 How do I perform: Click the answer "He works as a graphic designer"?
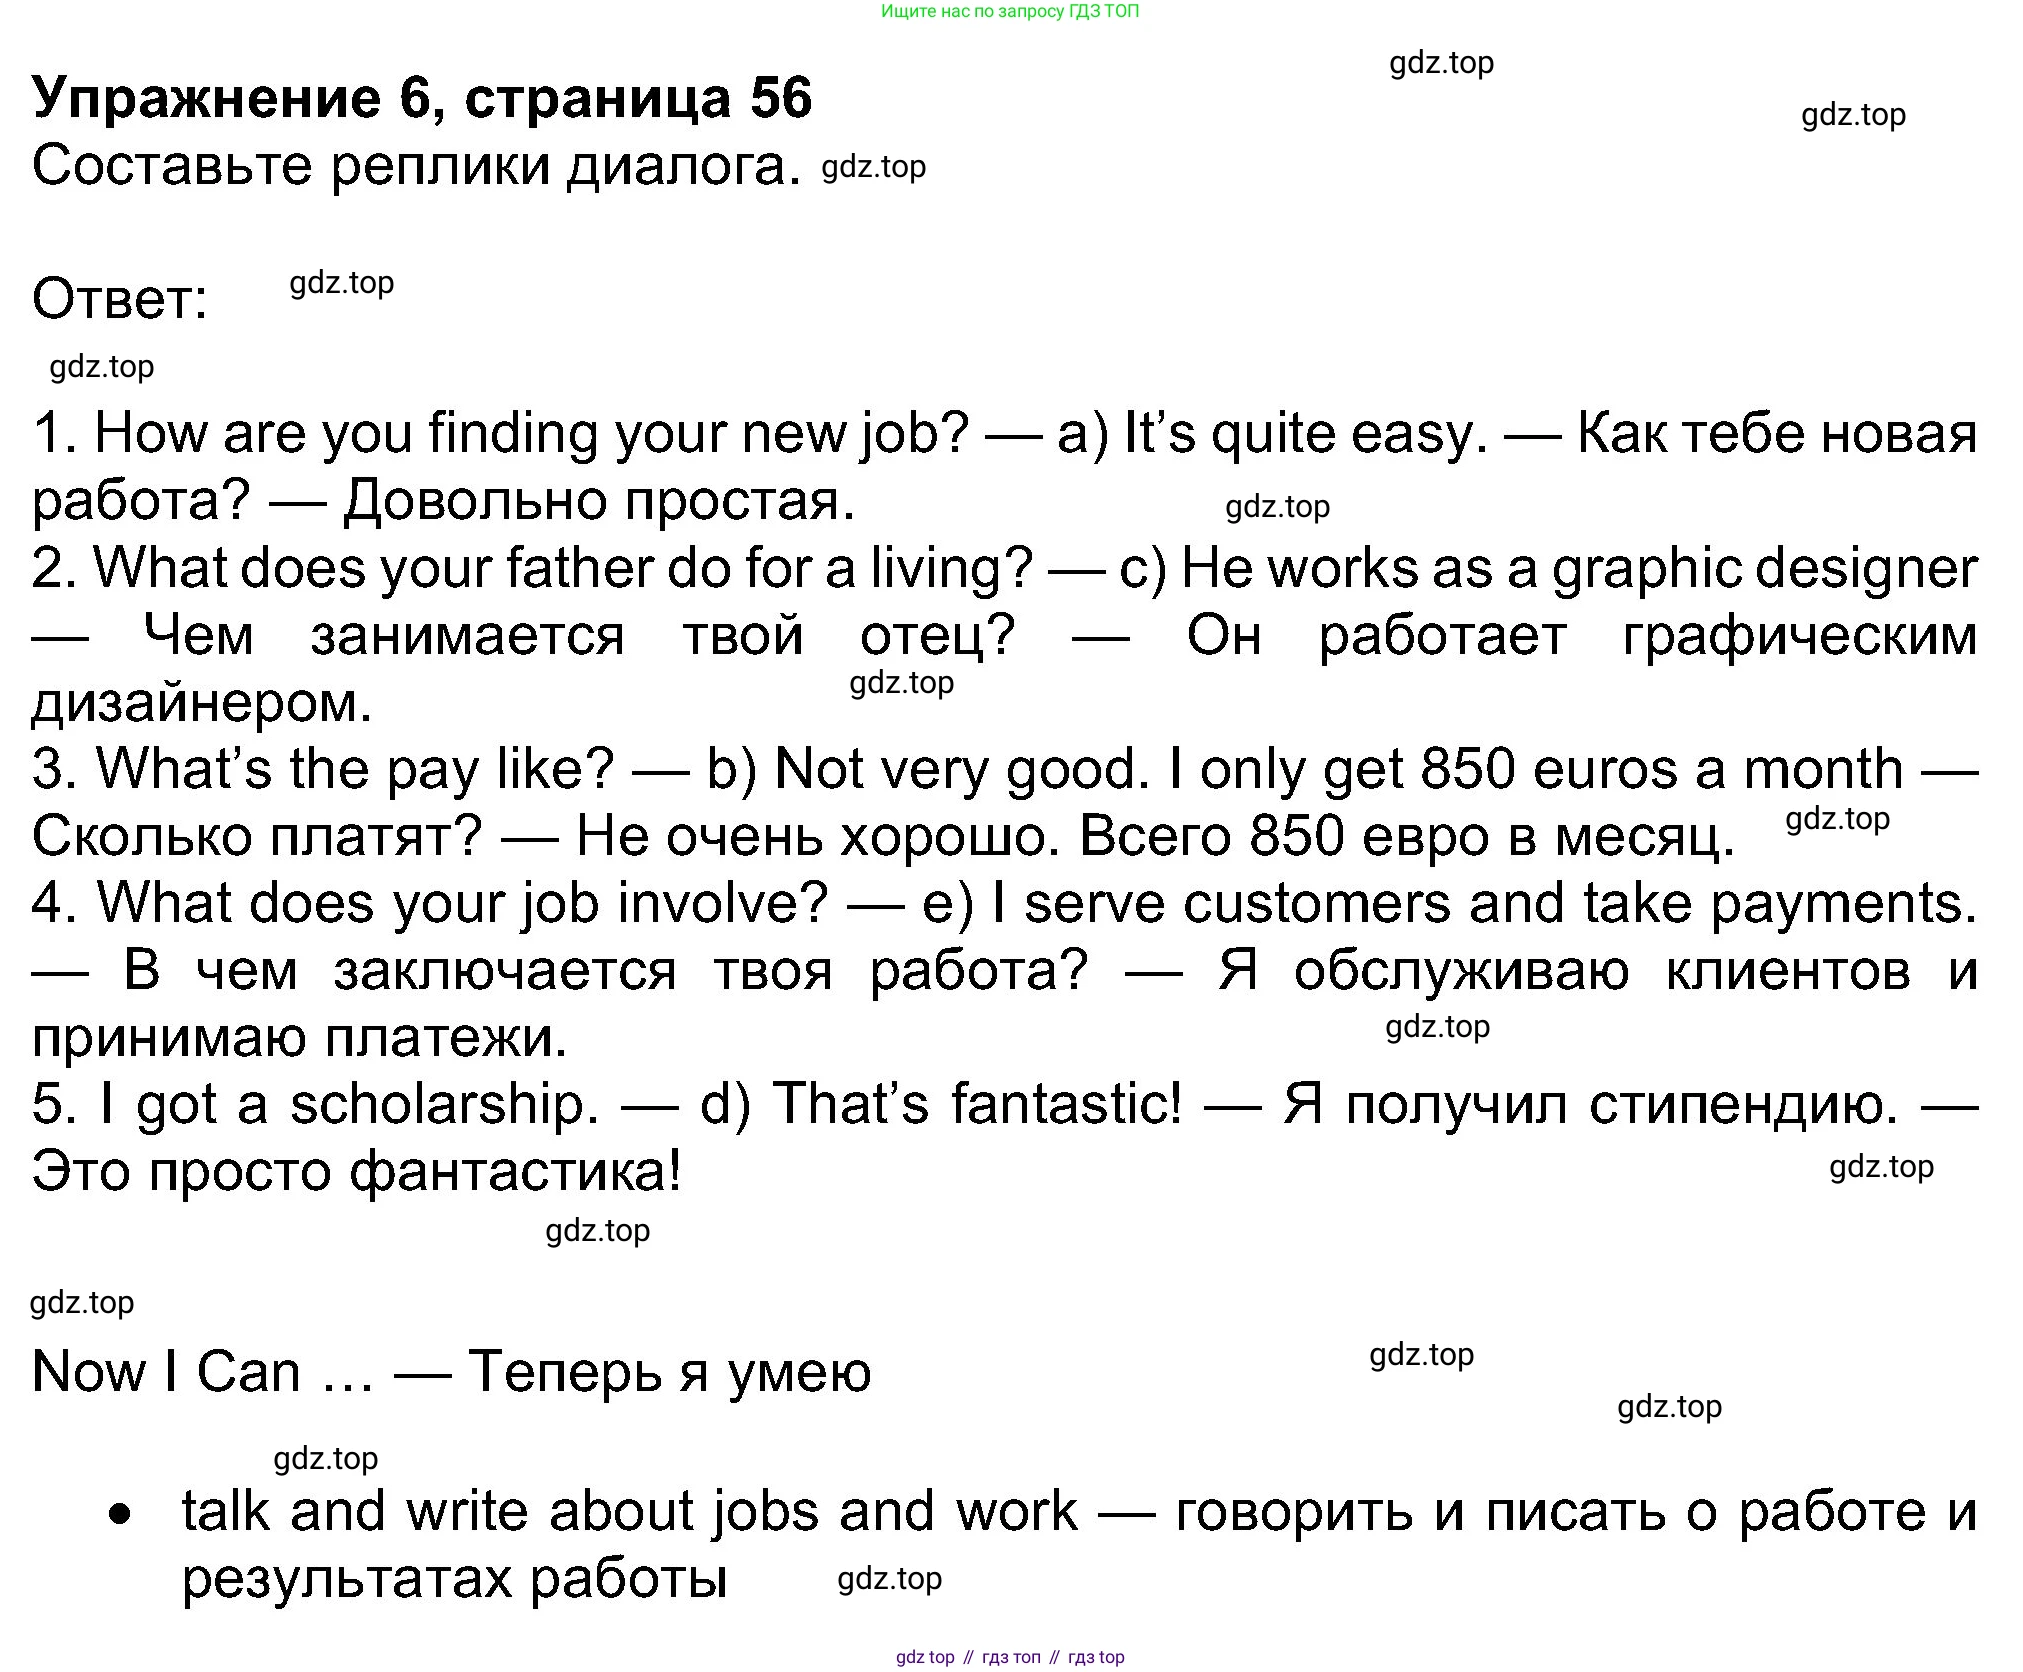(1579, 568)
